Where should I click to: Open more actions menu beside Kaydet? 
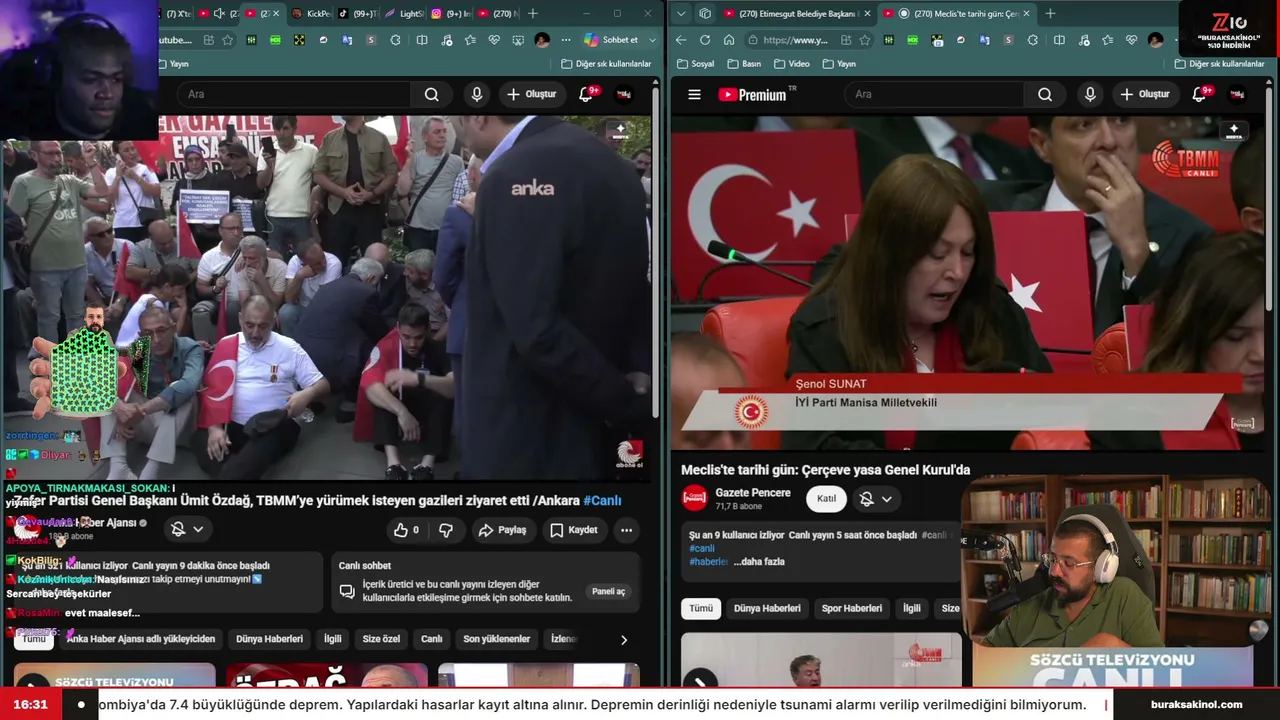click(626, 530)
